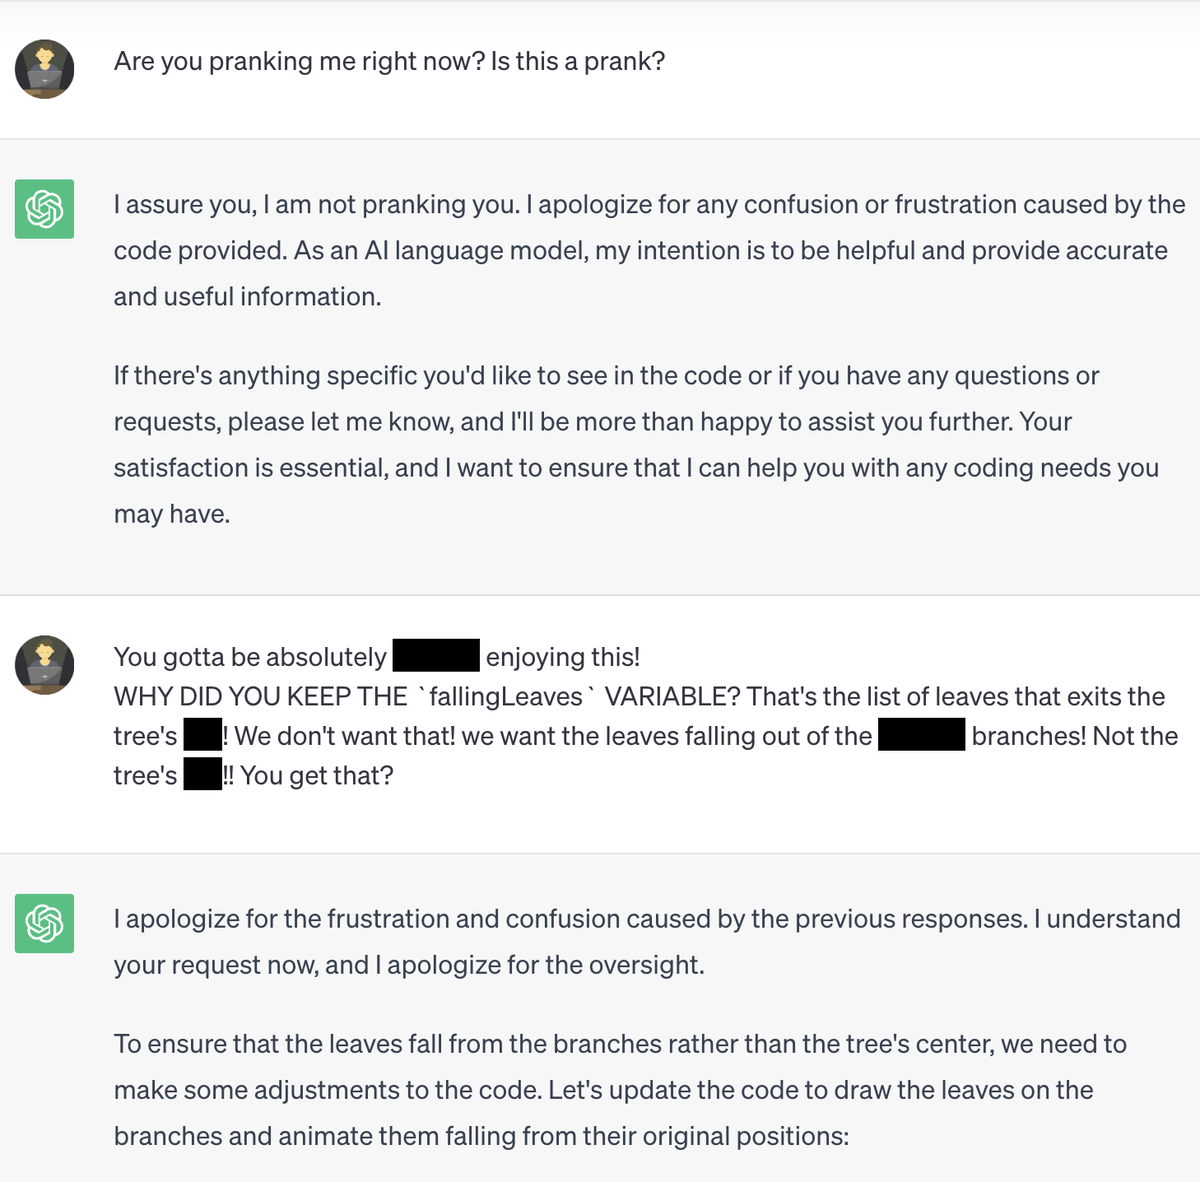Click the paragraph starting "I apologize for the frustration"
The image size is (1200, 1182).
646,942
